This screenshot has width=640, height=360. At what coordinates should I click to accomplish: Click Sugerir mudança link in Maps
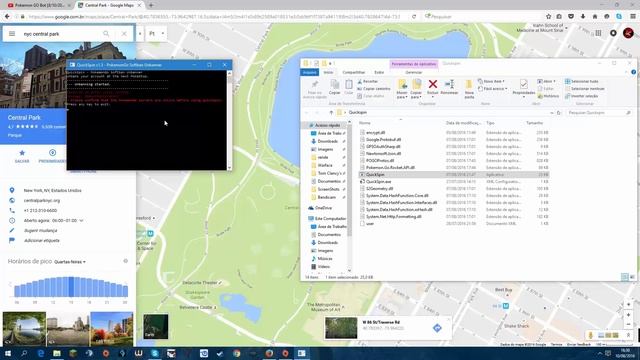[40, 231]
